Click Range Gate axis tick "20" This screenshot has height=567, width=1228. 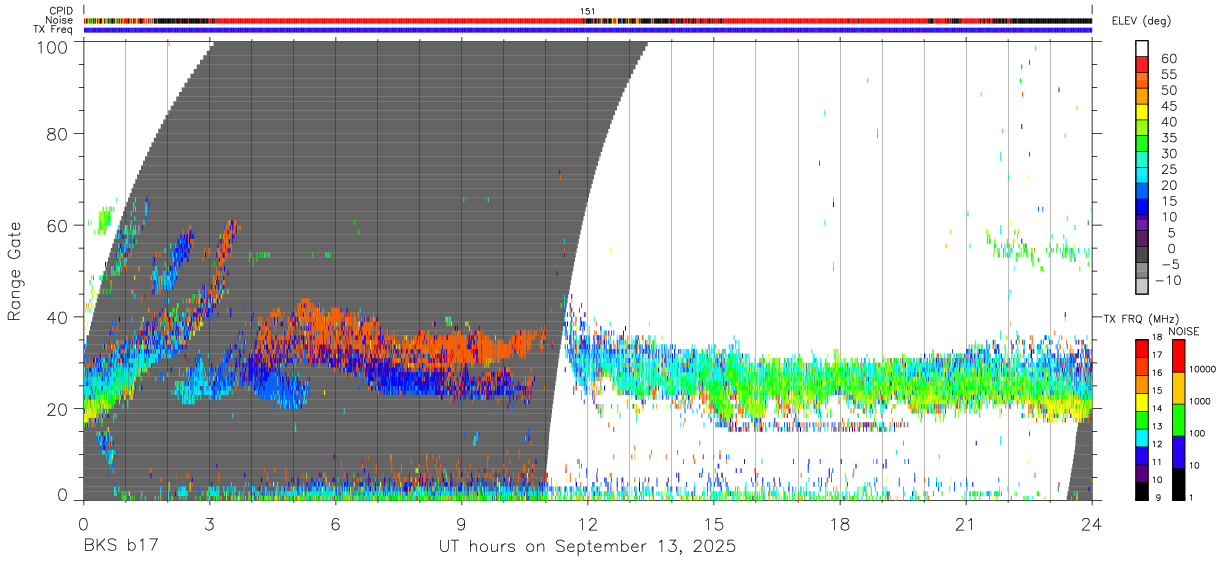[x=58, y=409]
